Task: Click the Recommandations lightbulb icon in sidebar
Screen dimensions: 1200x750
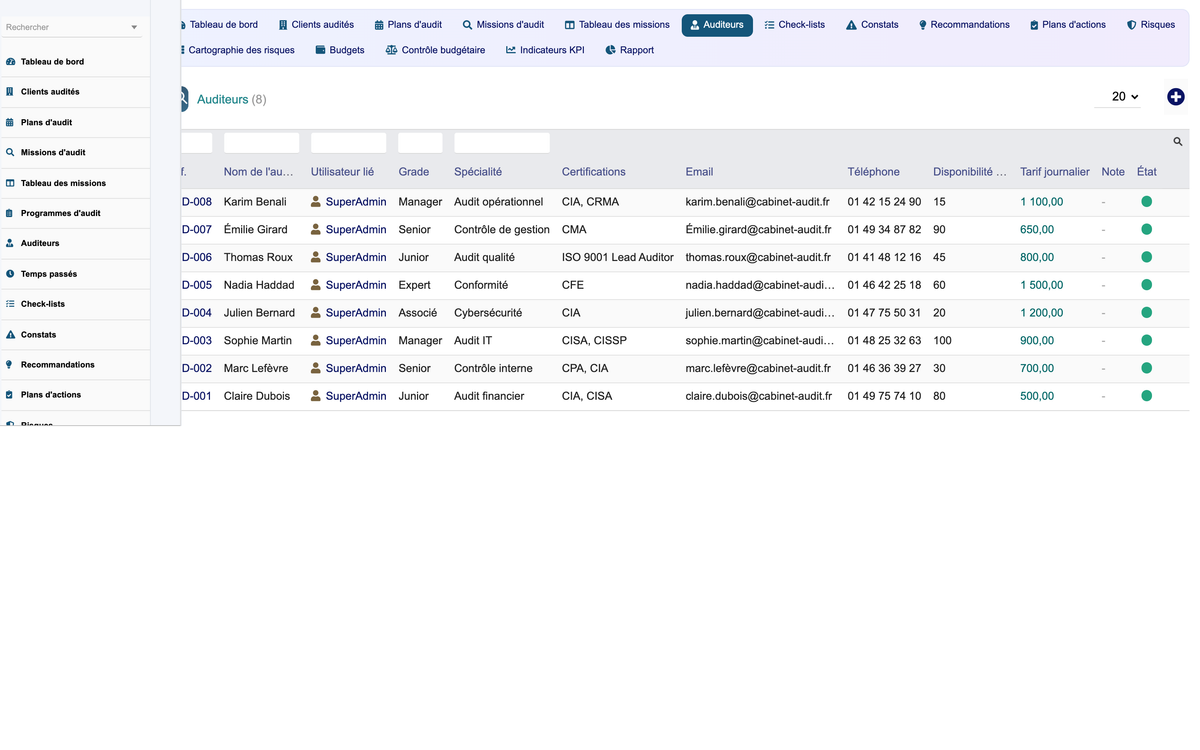Action: (x=10, y=365)
